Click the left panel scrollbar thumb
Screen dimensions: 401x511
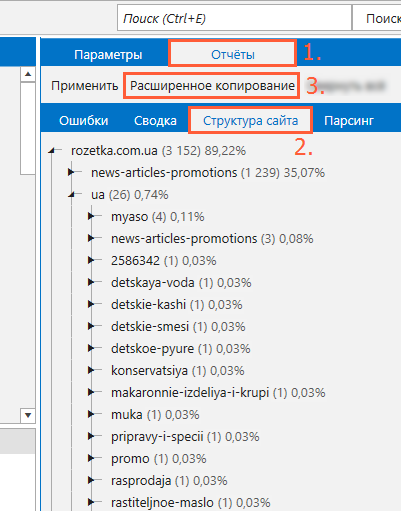[28, 128]
